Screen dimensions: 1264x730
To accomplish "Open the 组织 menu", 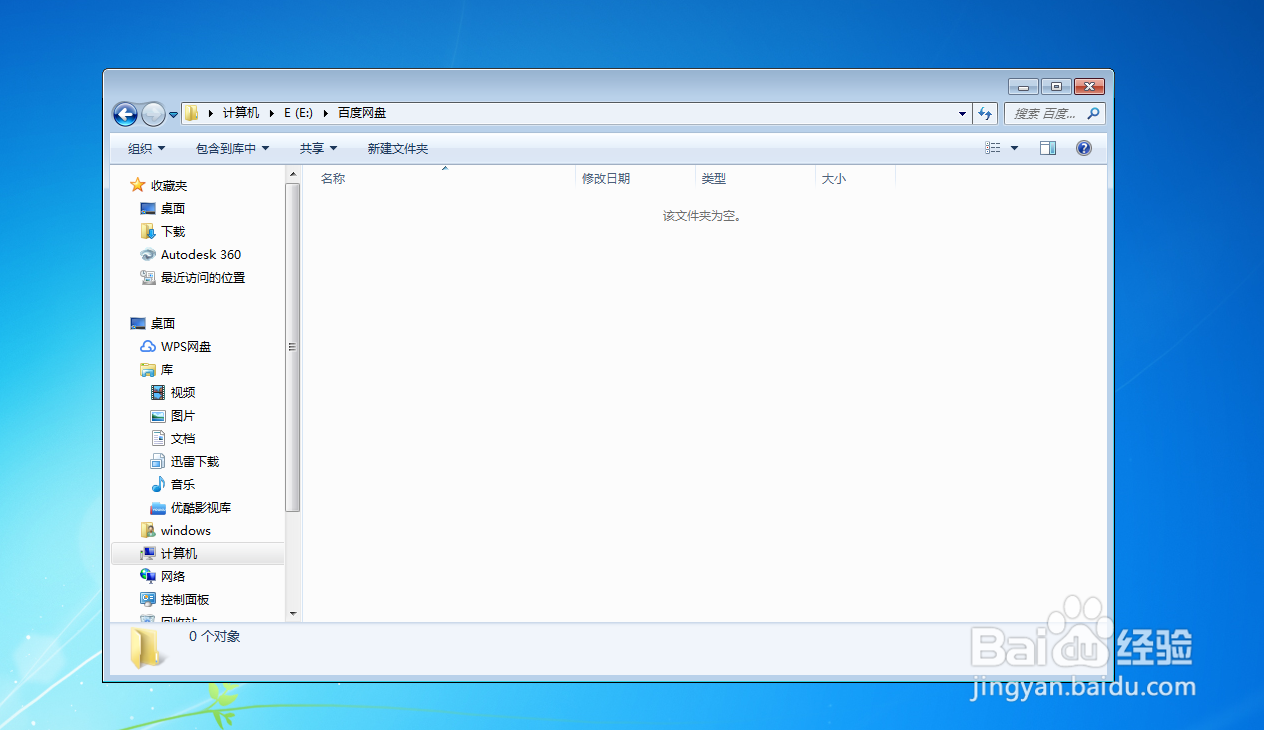I will (147, 148).
